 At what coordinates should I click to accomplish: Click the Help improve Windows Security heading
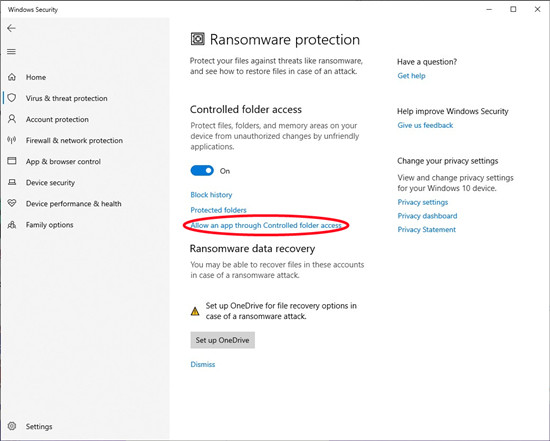tap(452, 112)
